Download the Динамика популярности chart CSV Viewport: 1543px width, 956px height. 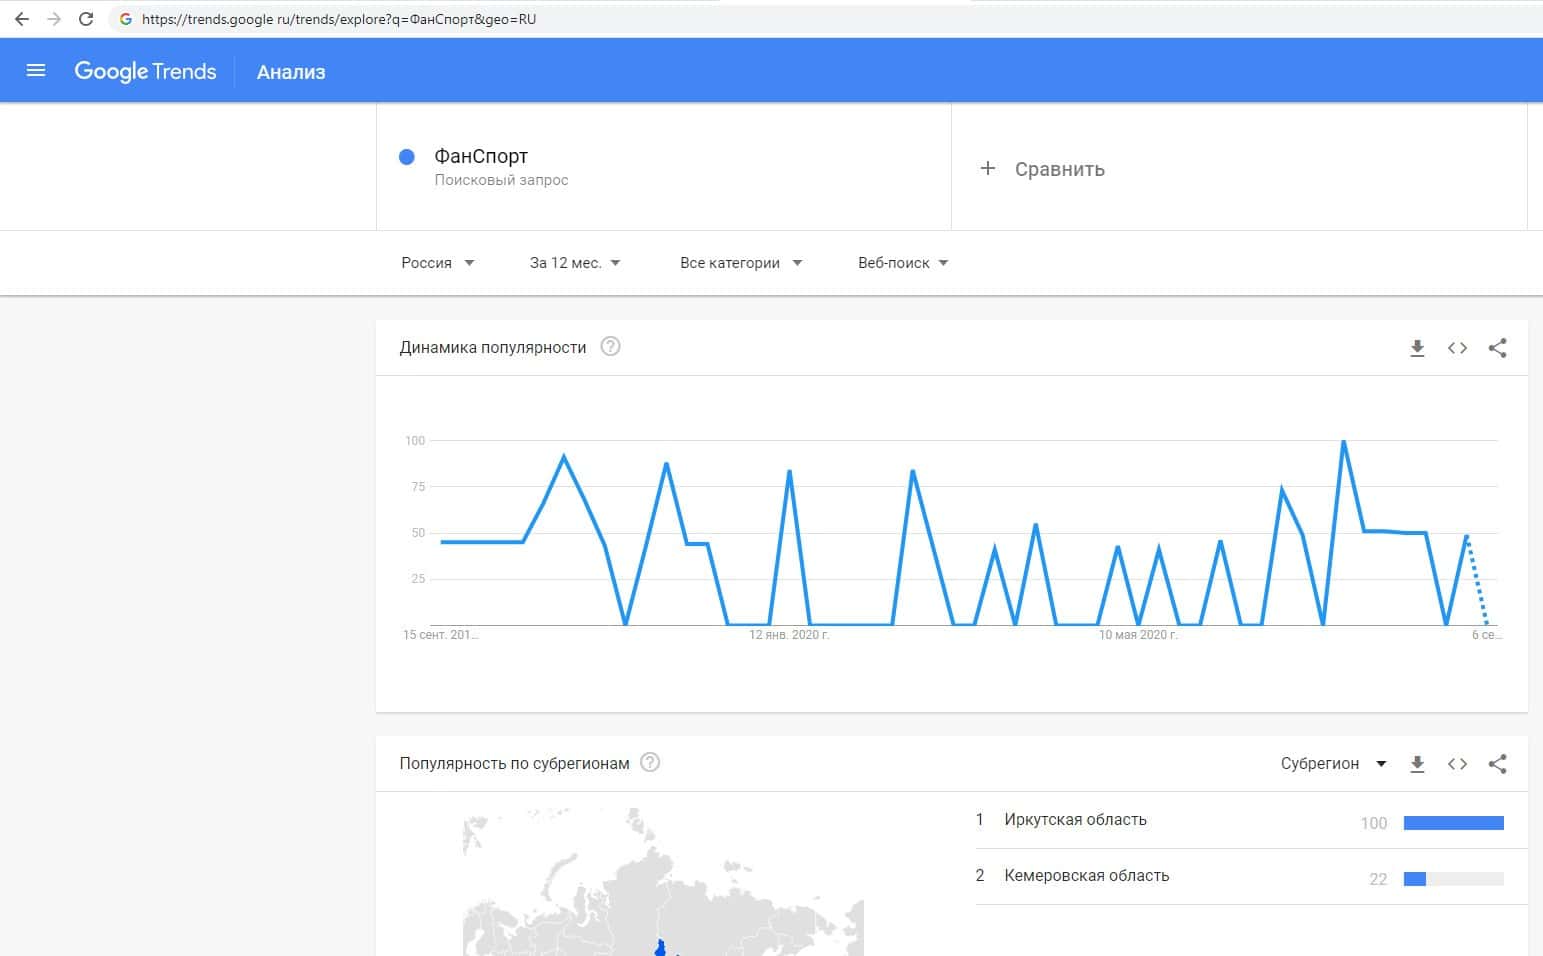coord(1417,348)
